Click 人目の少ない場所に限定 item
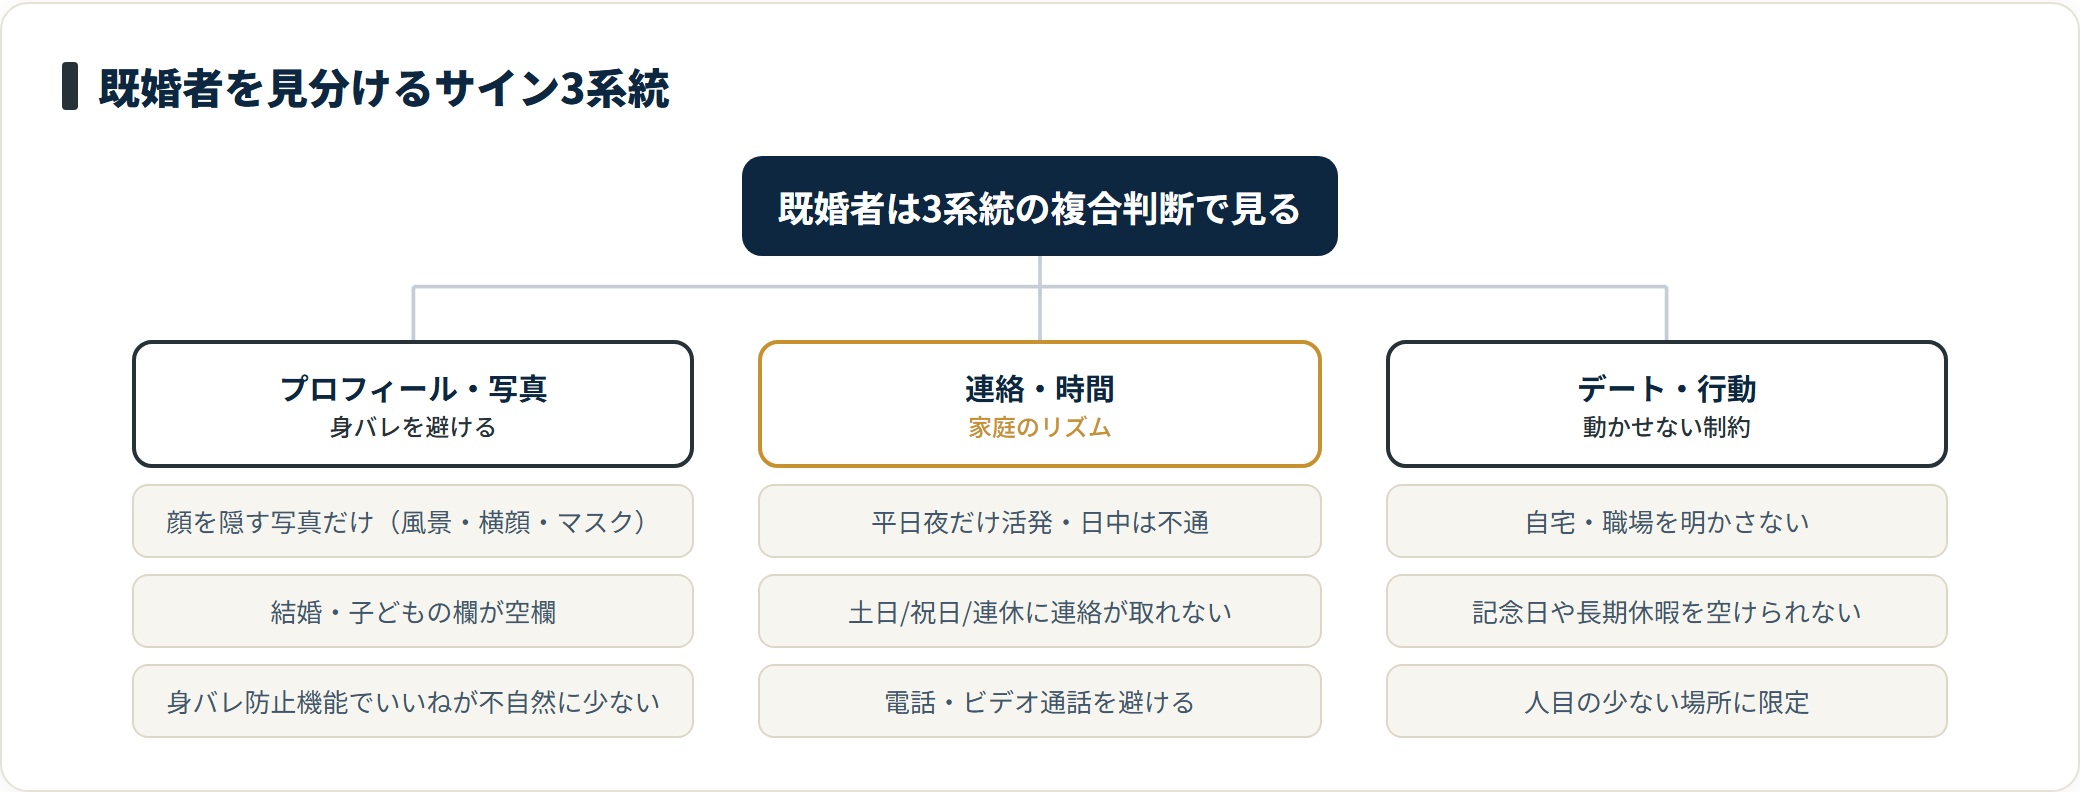This screenshot has height=792, width=2080. coord(1666,701)
